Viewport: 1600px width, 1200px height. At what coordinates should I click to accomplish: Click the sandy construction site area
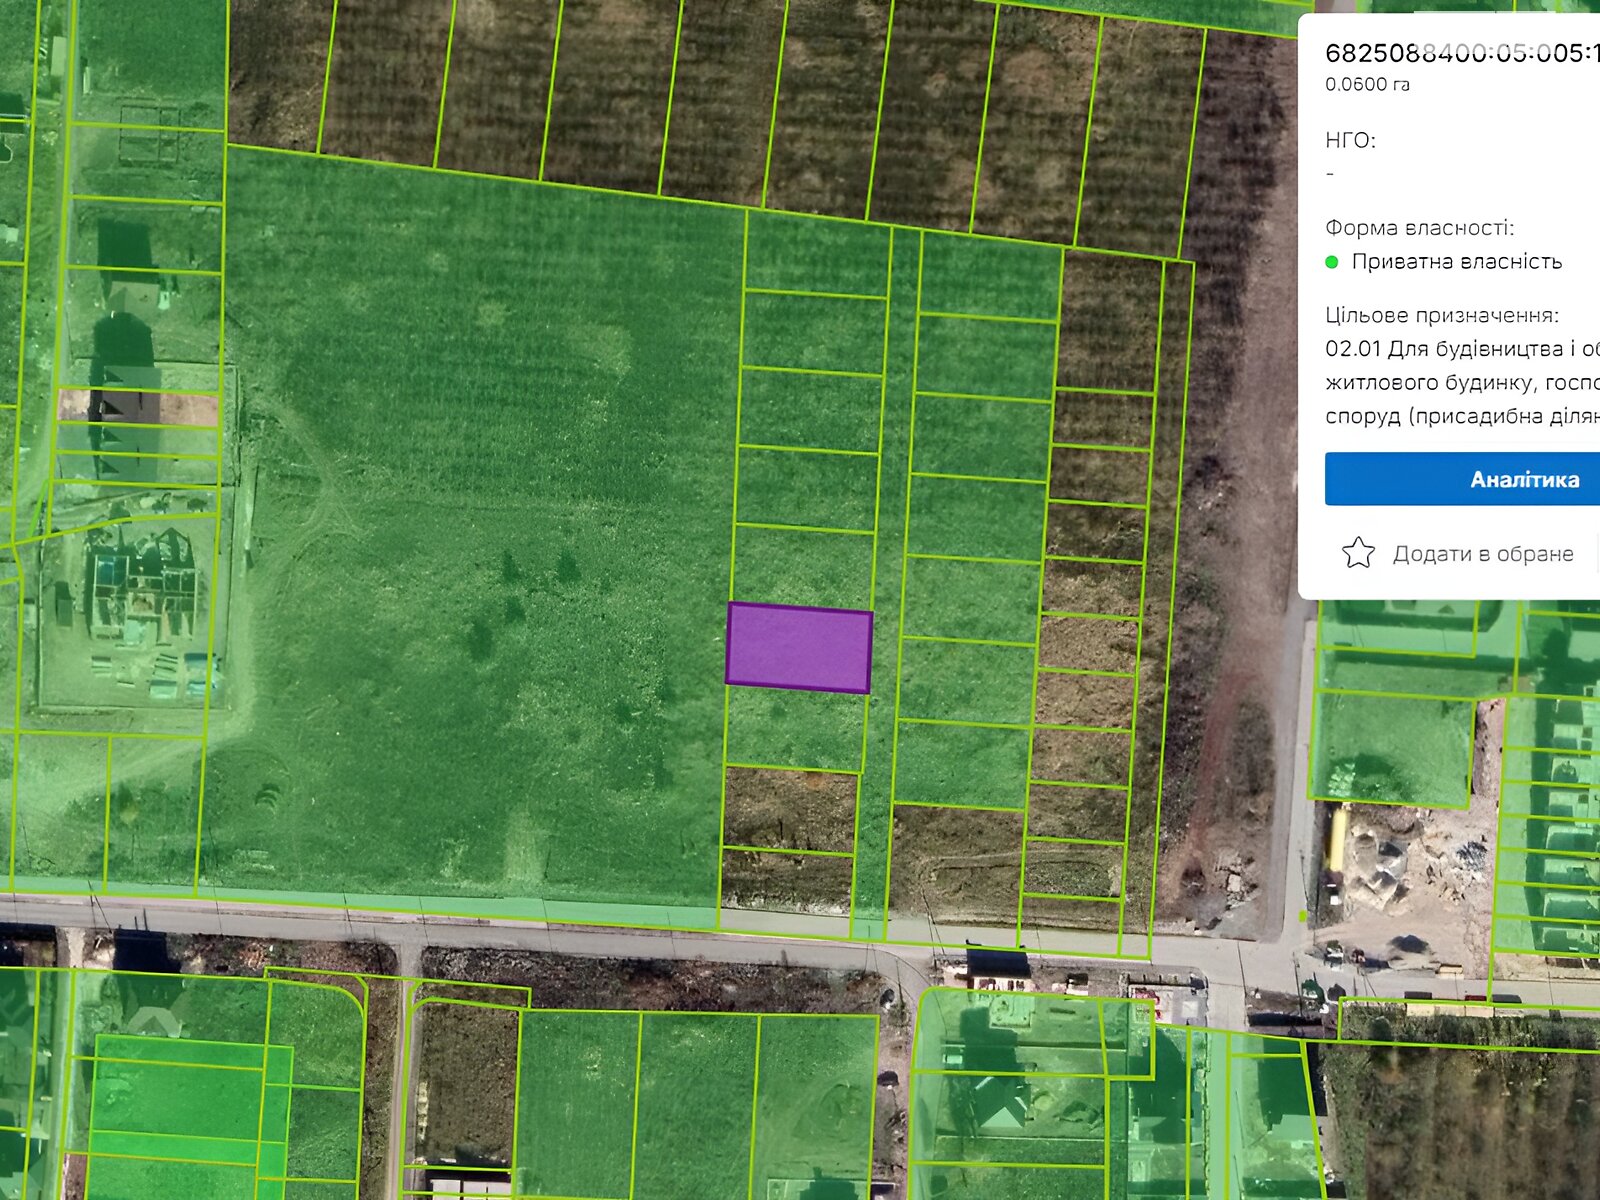tap(1420, 880)
